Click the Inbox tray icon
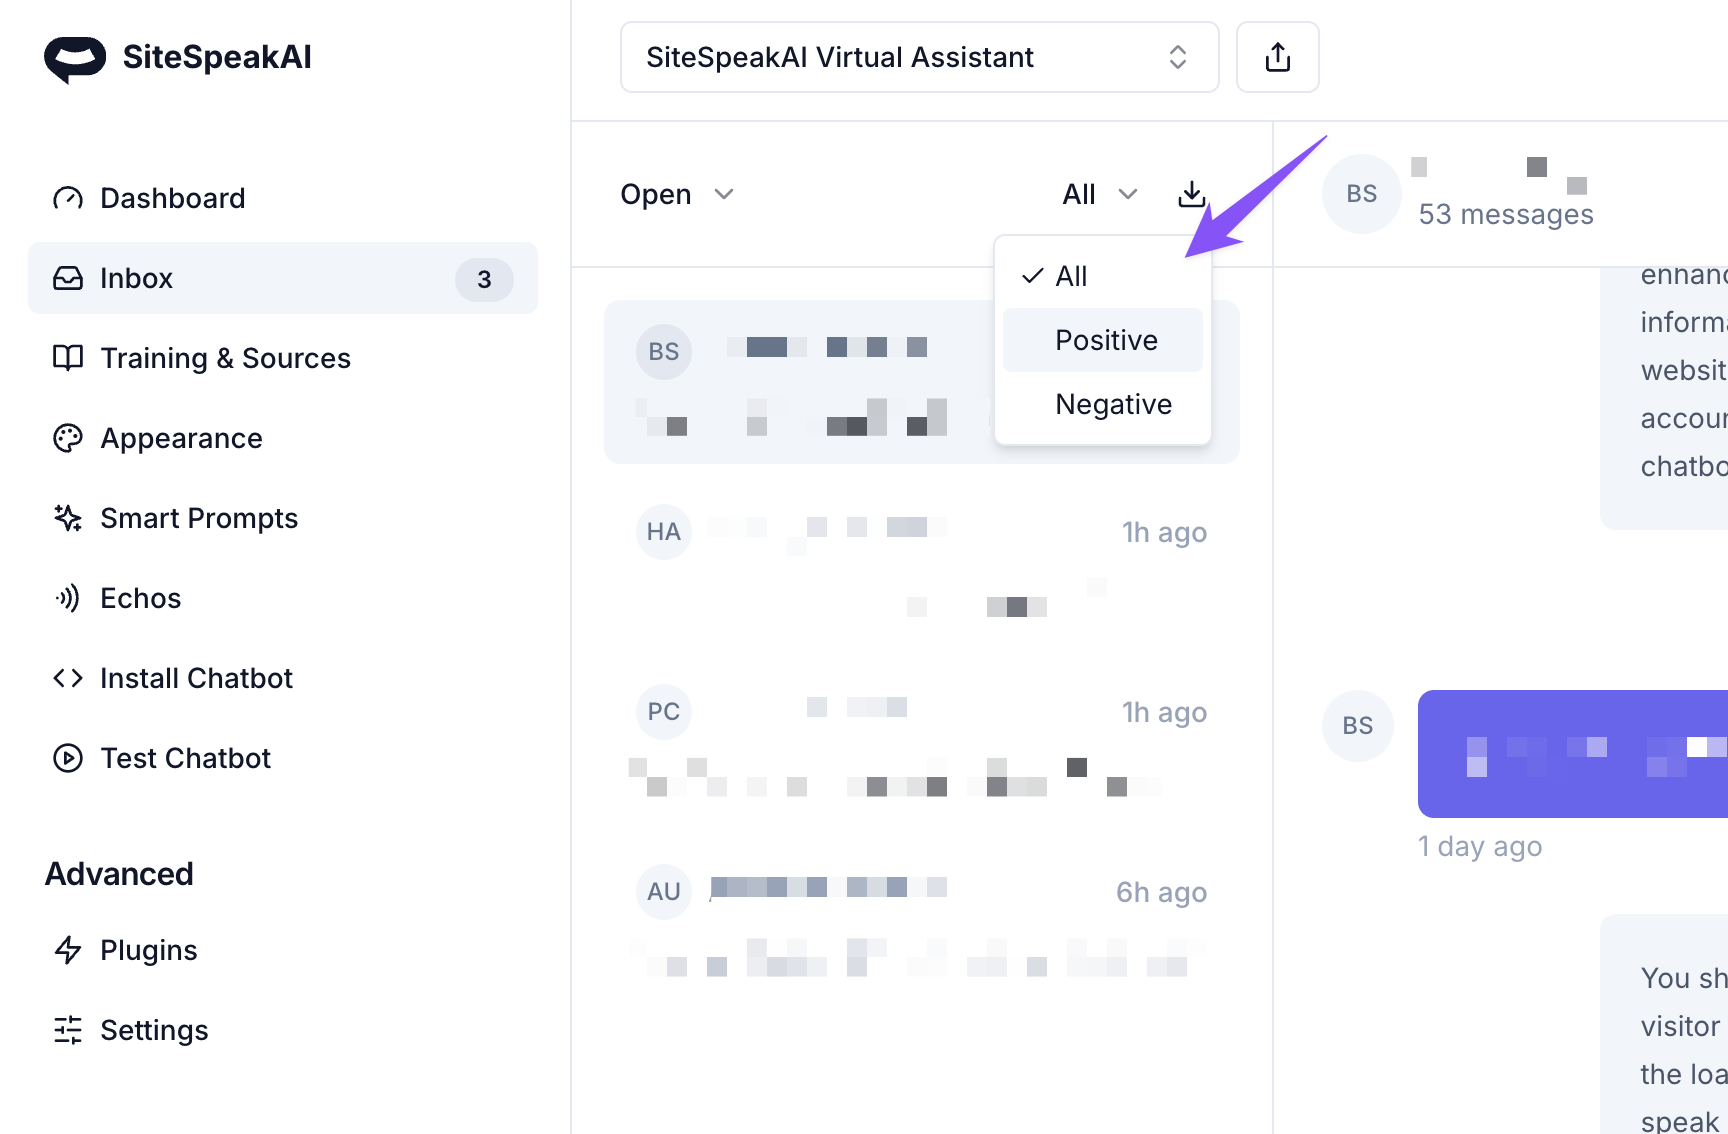The height and width of the screenshot is (1134, 1728). [68, 278]
